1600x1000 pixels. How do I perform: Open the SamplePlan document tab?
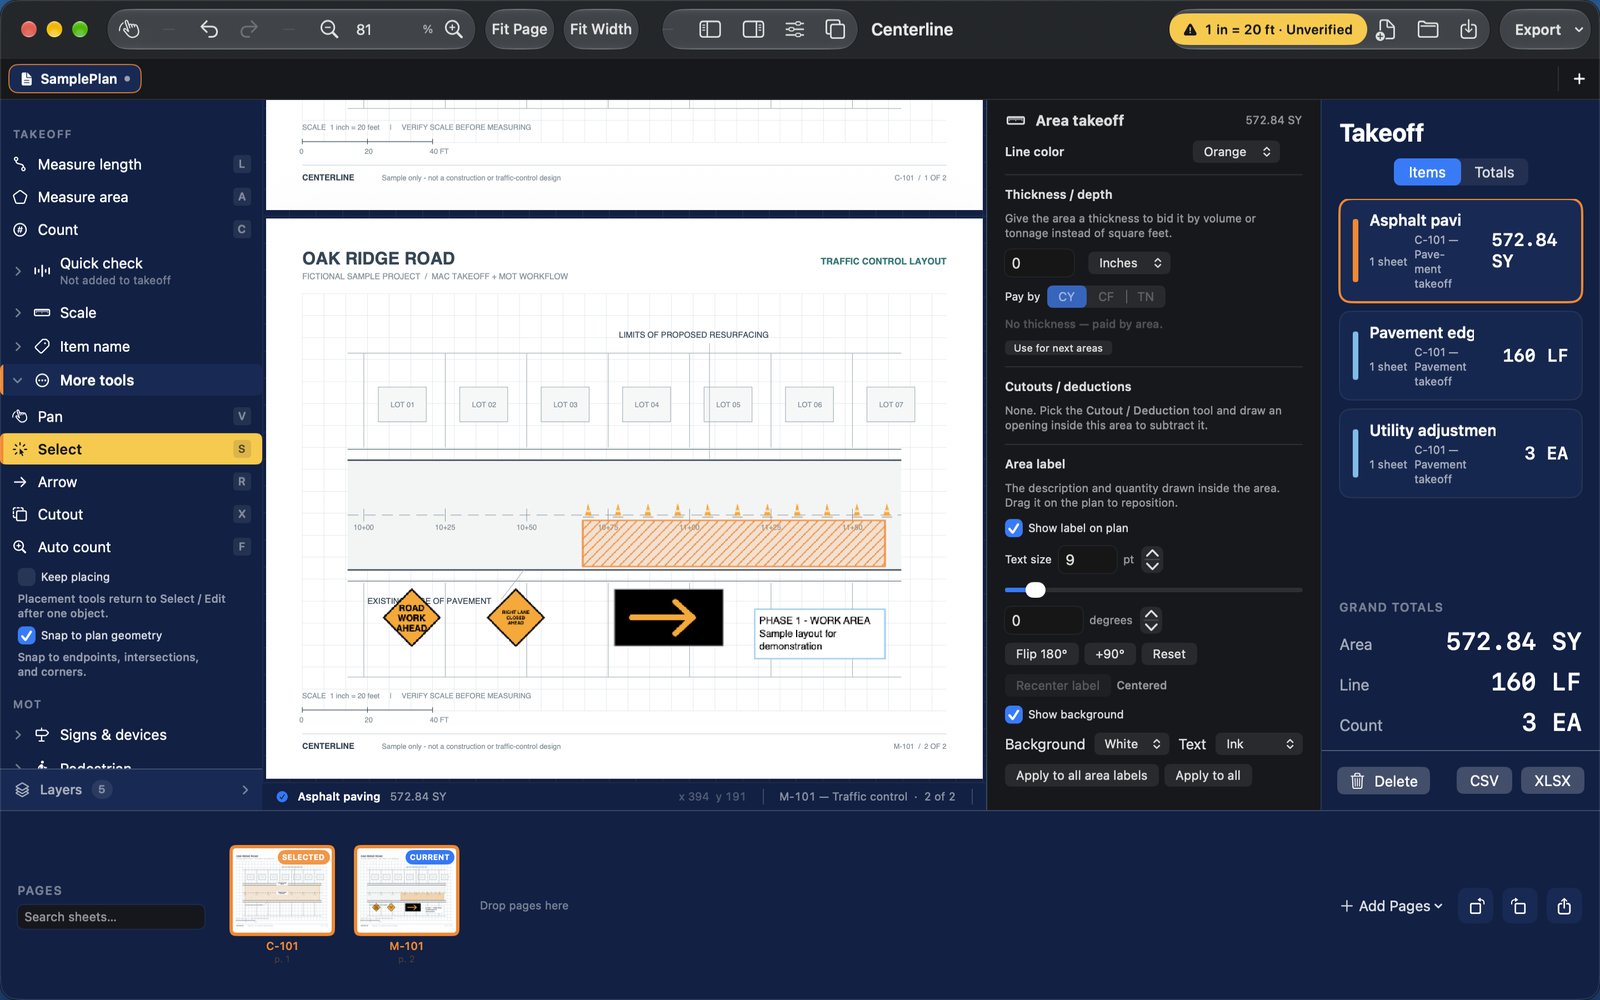[75, 79]
